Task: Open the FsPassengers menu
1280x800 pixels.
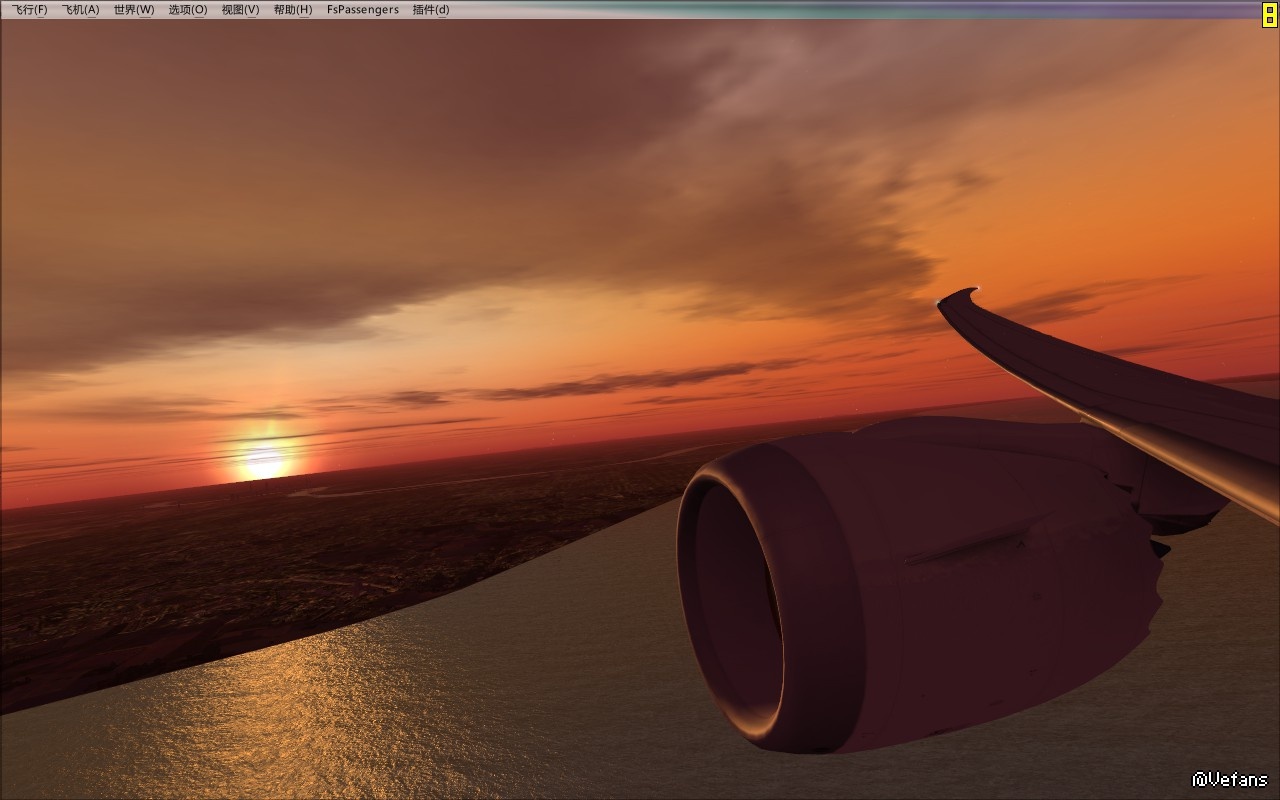Action: click(x=362, y=10)
